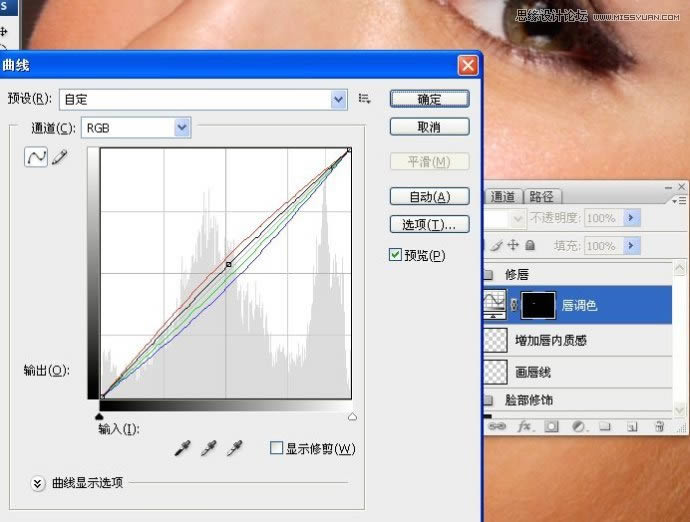Screen dimensions: 690x522
Task: Pick the black point eyedropper
Action: [182, 450]
